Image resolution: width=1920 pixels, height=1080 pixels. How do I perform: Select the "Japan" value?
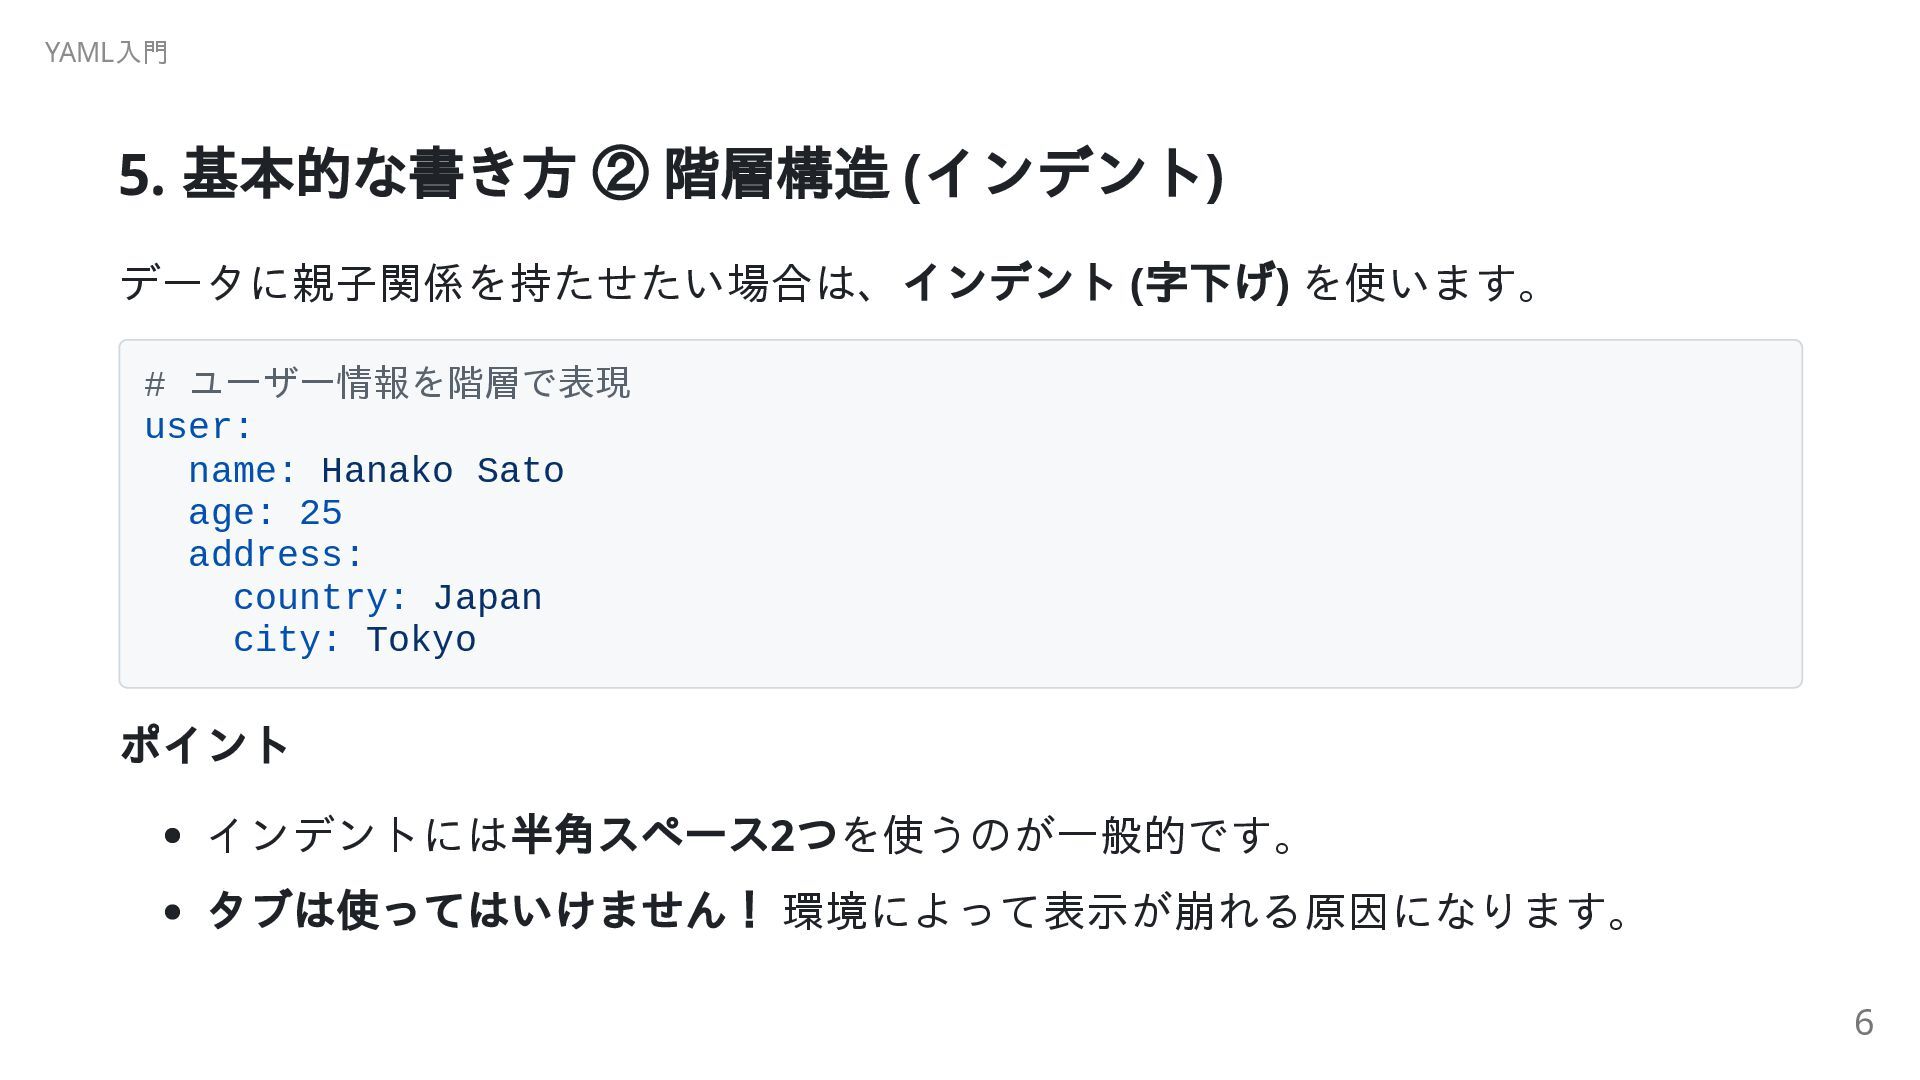tap(487, 598)
